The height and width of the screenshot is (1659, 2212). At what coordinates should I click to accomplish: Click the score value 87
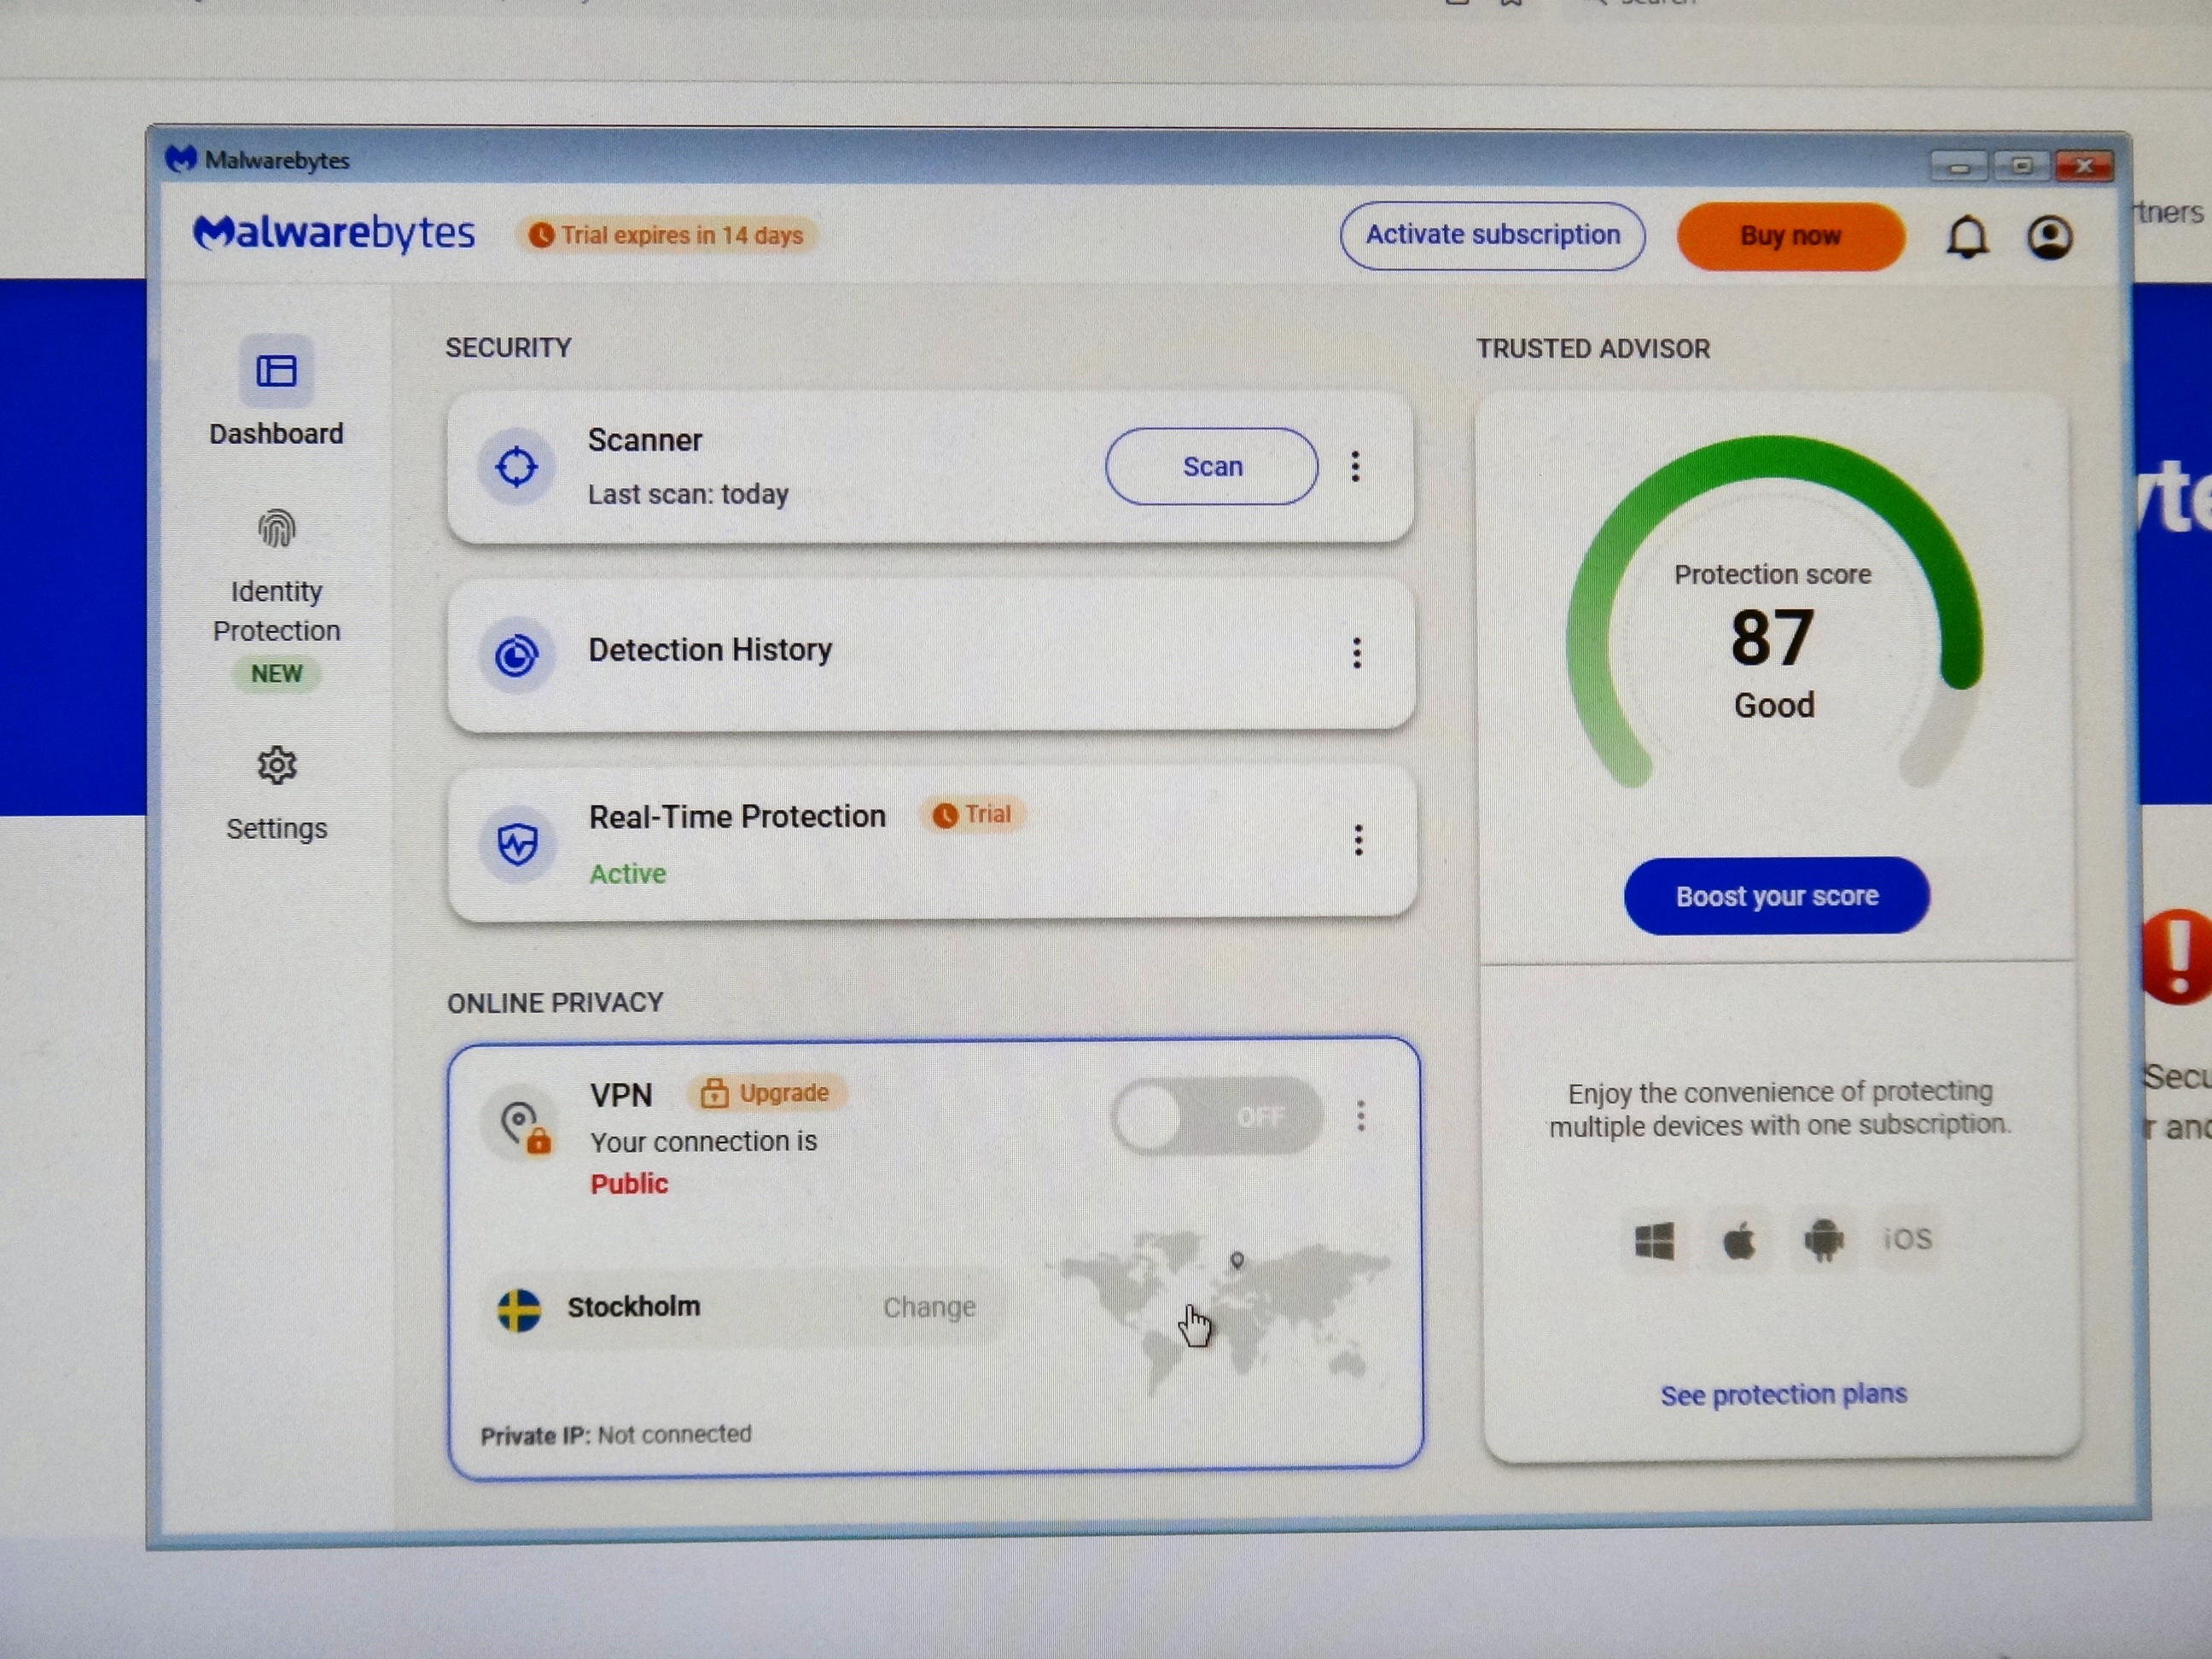point(1772,638)
